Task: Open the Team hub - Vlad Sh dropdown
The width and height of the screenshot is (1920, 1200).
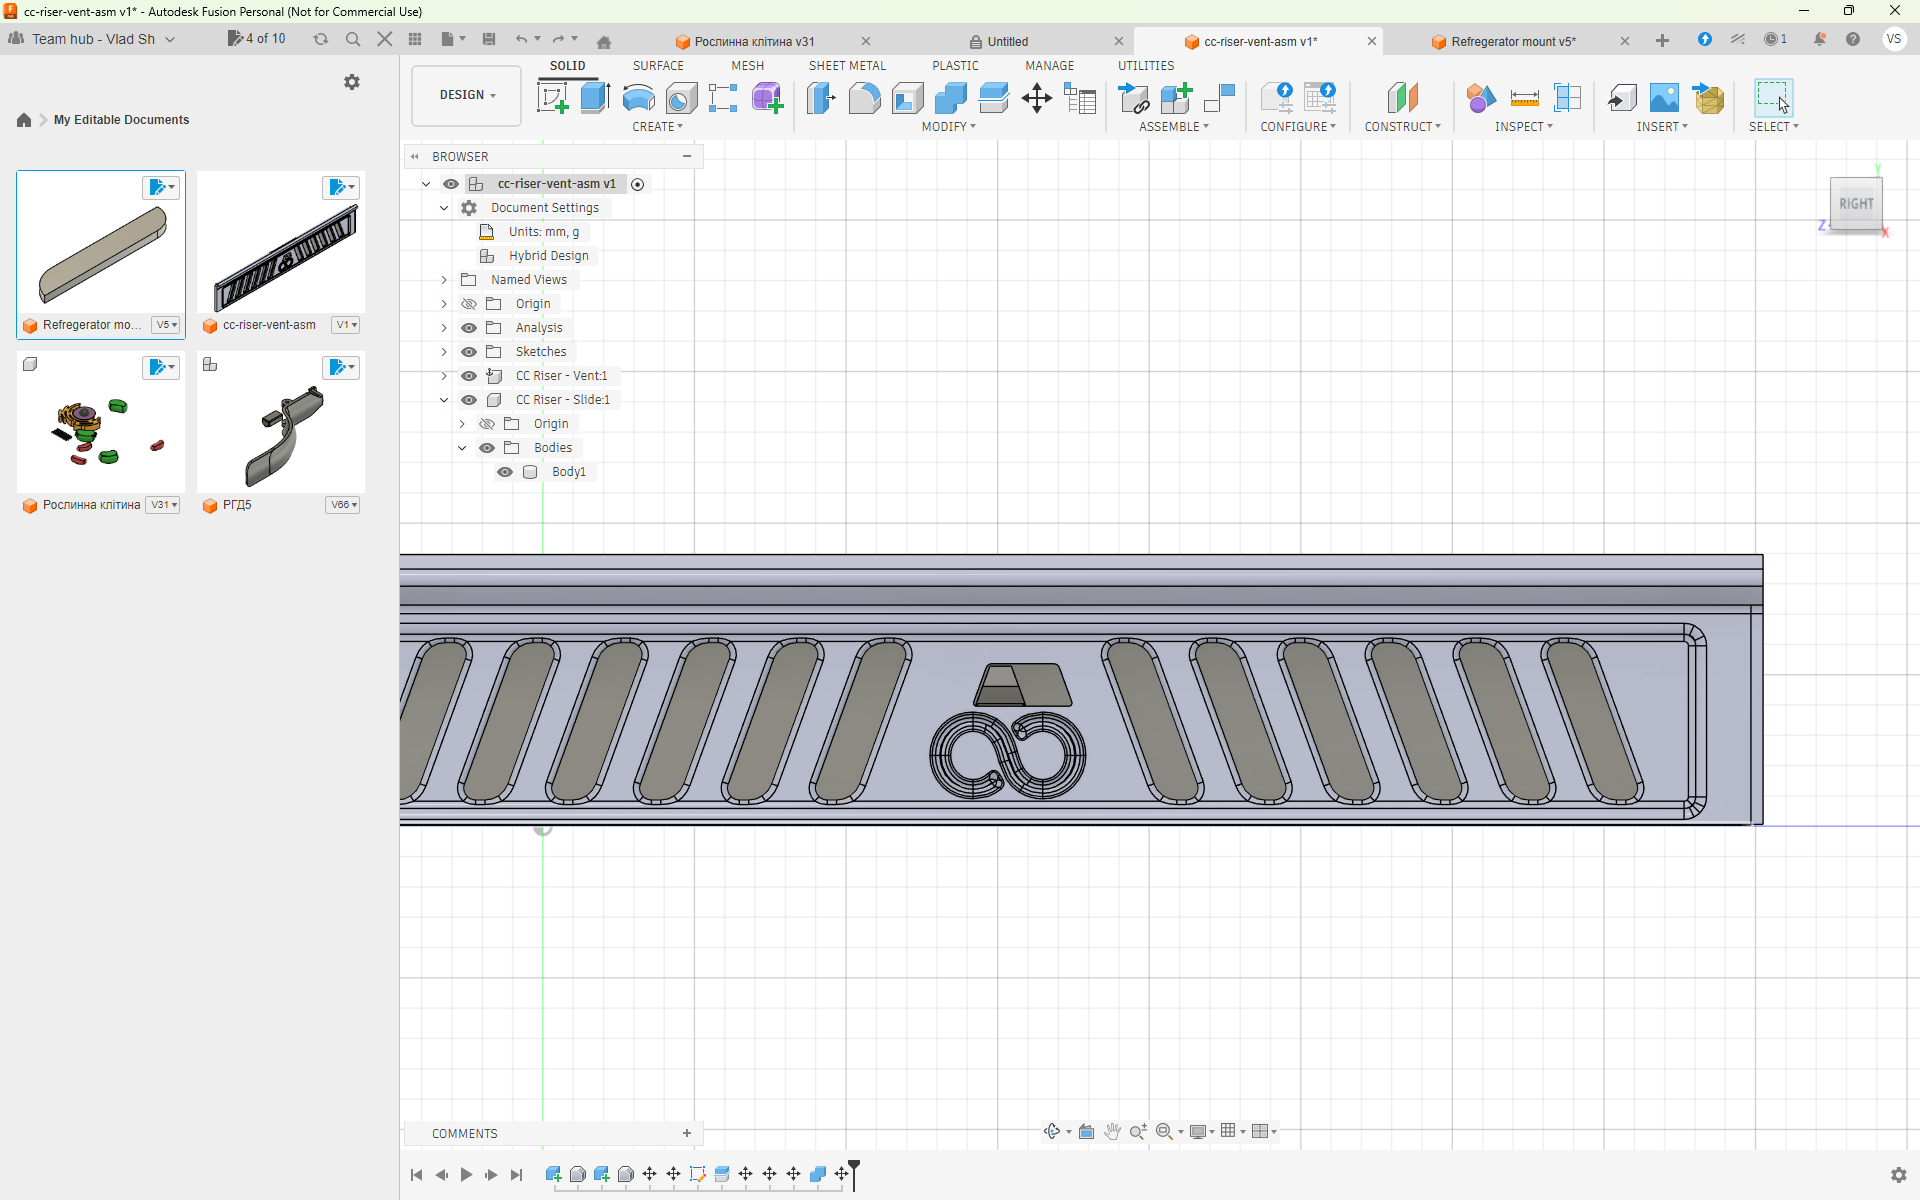Action: [93, 39]
